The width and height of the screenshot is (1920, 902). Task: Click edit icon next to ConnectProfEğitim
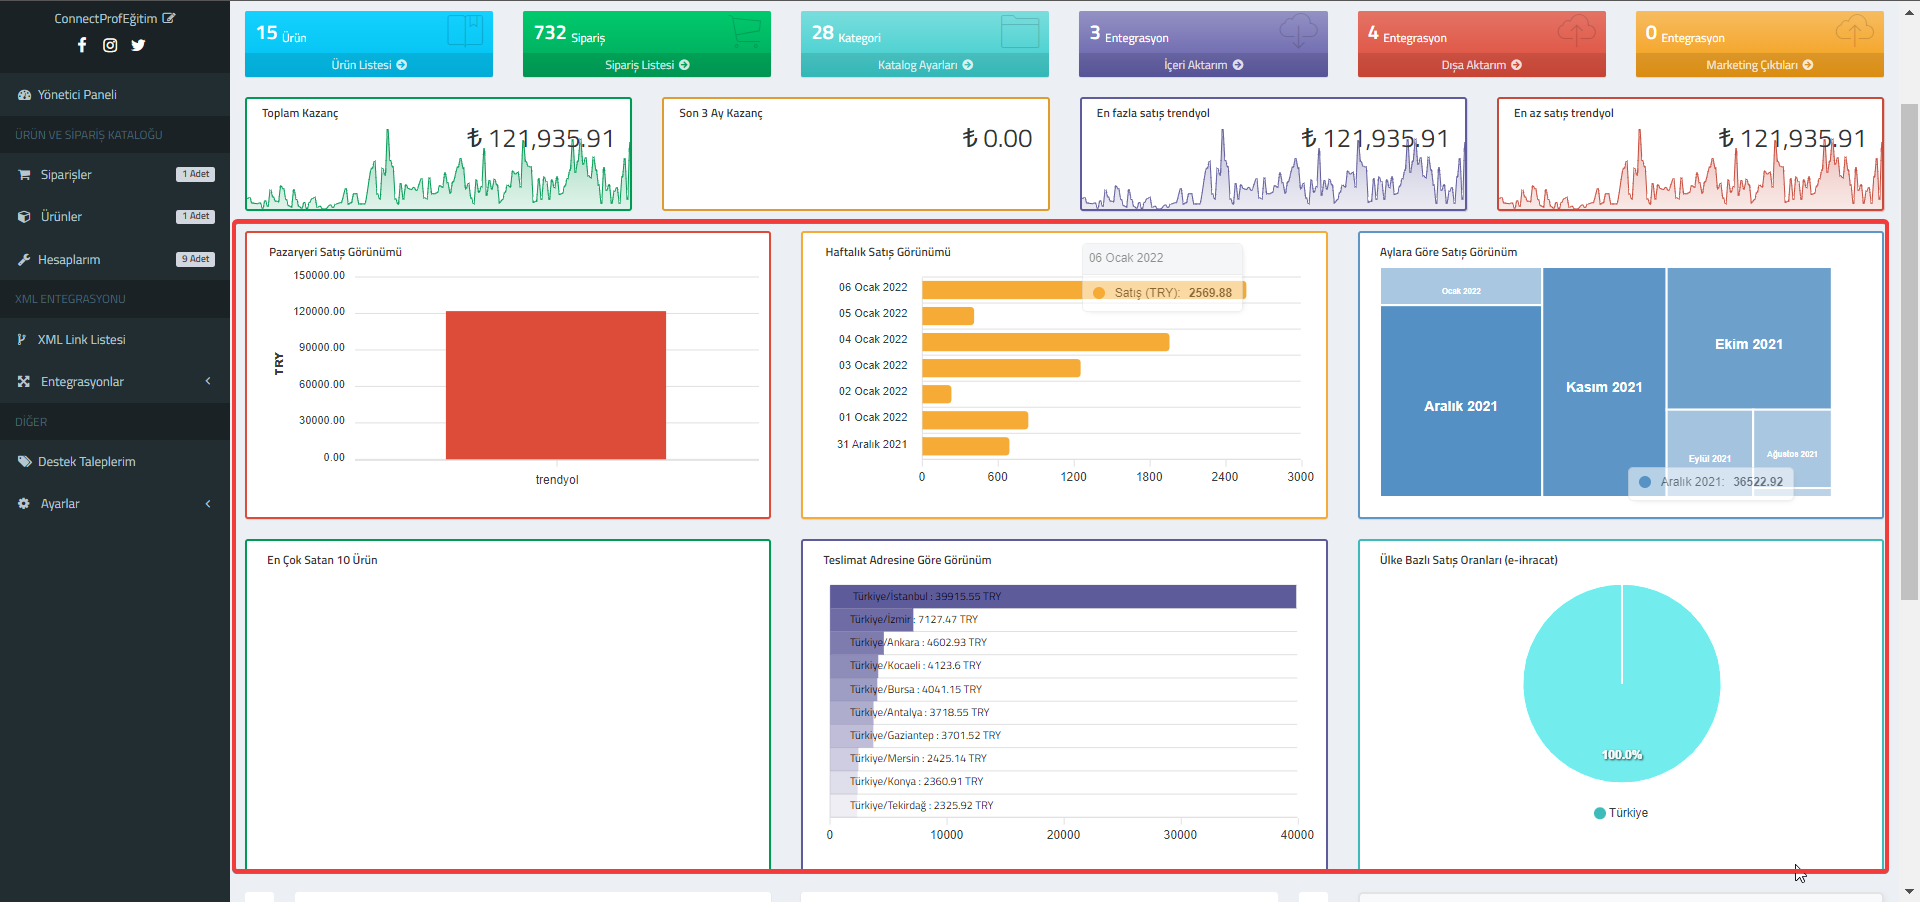[x=168, y=18]
